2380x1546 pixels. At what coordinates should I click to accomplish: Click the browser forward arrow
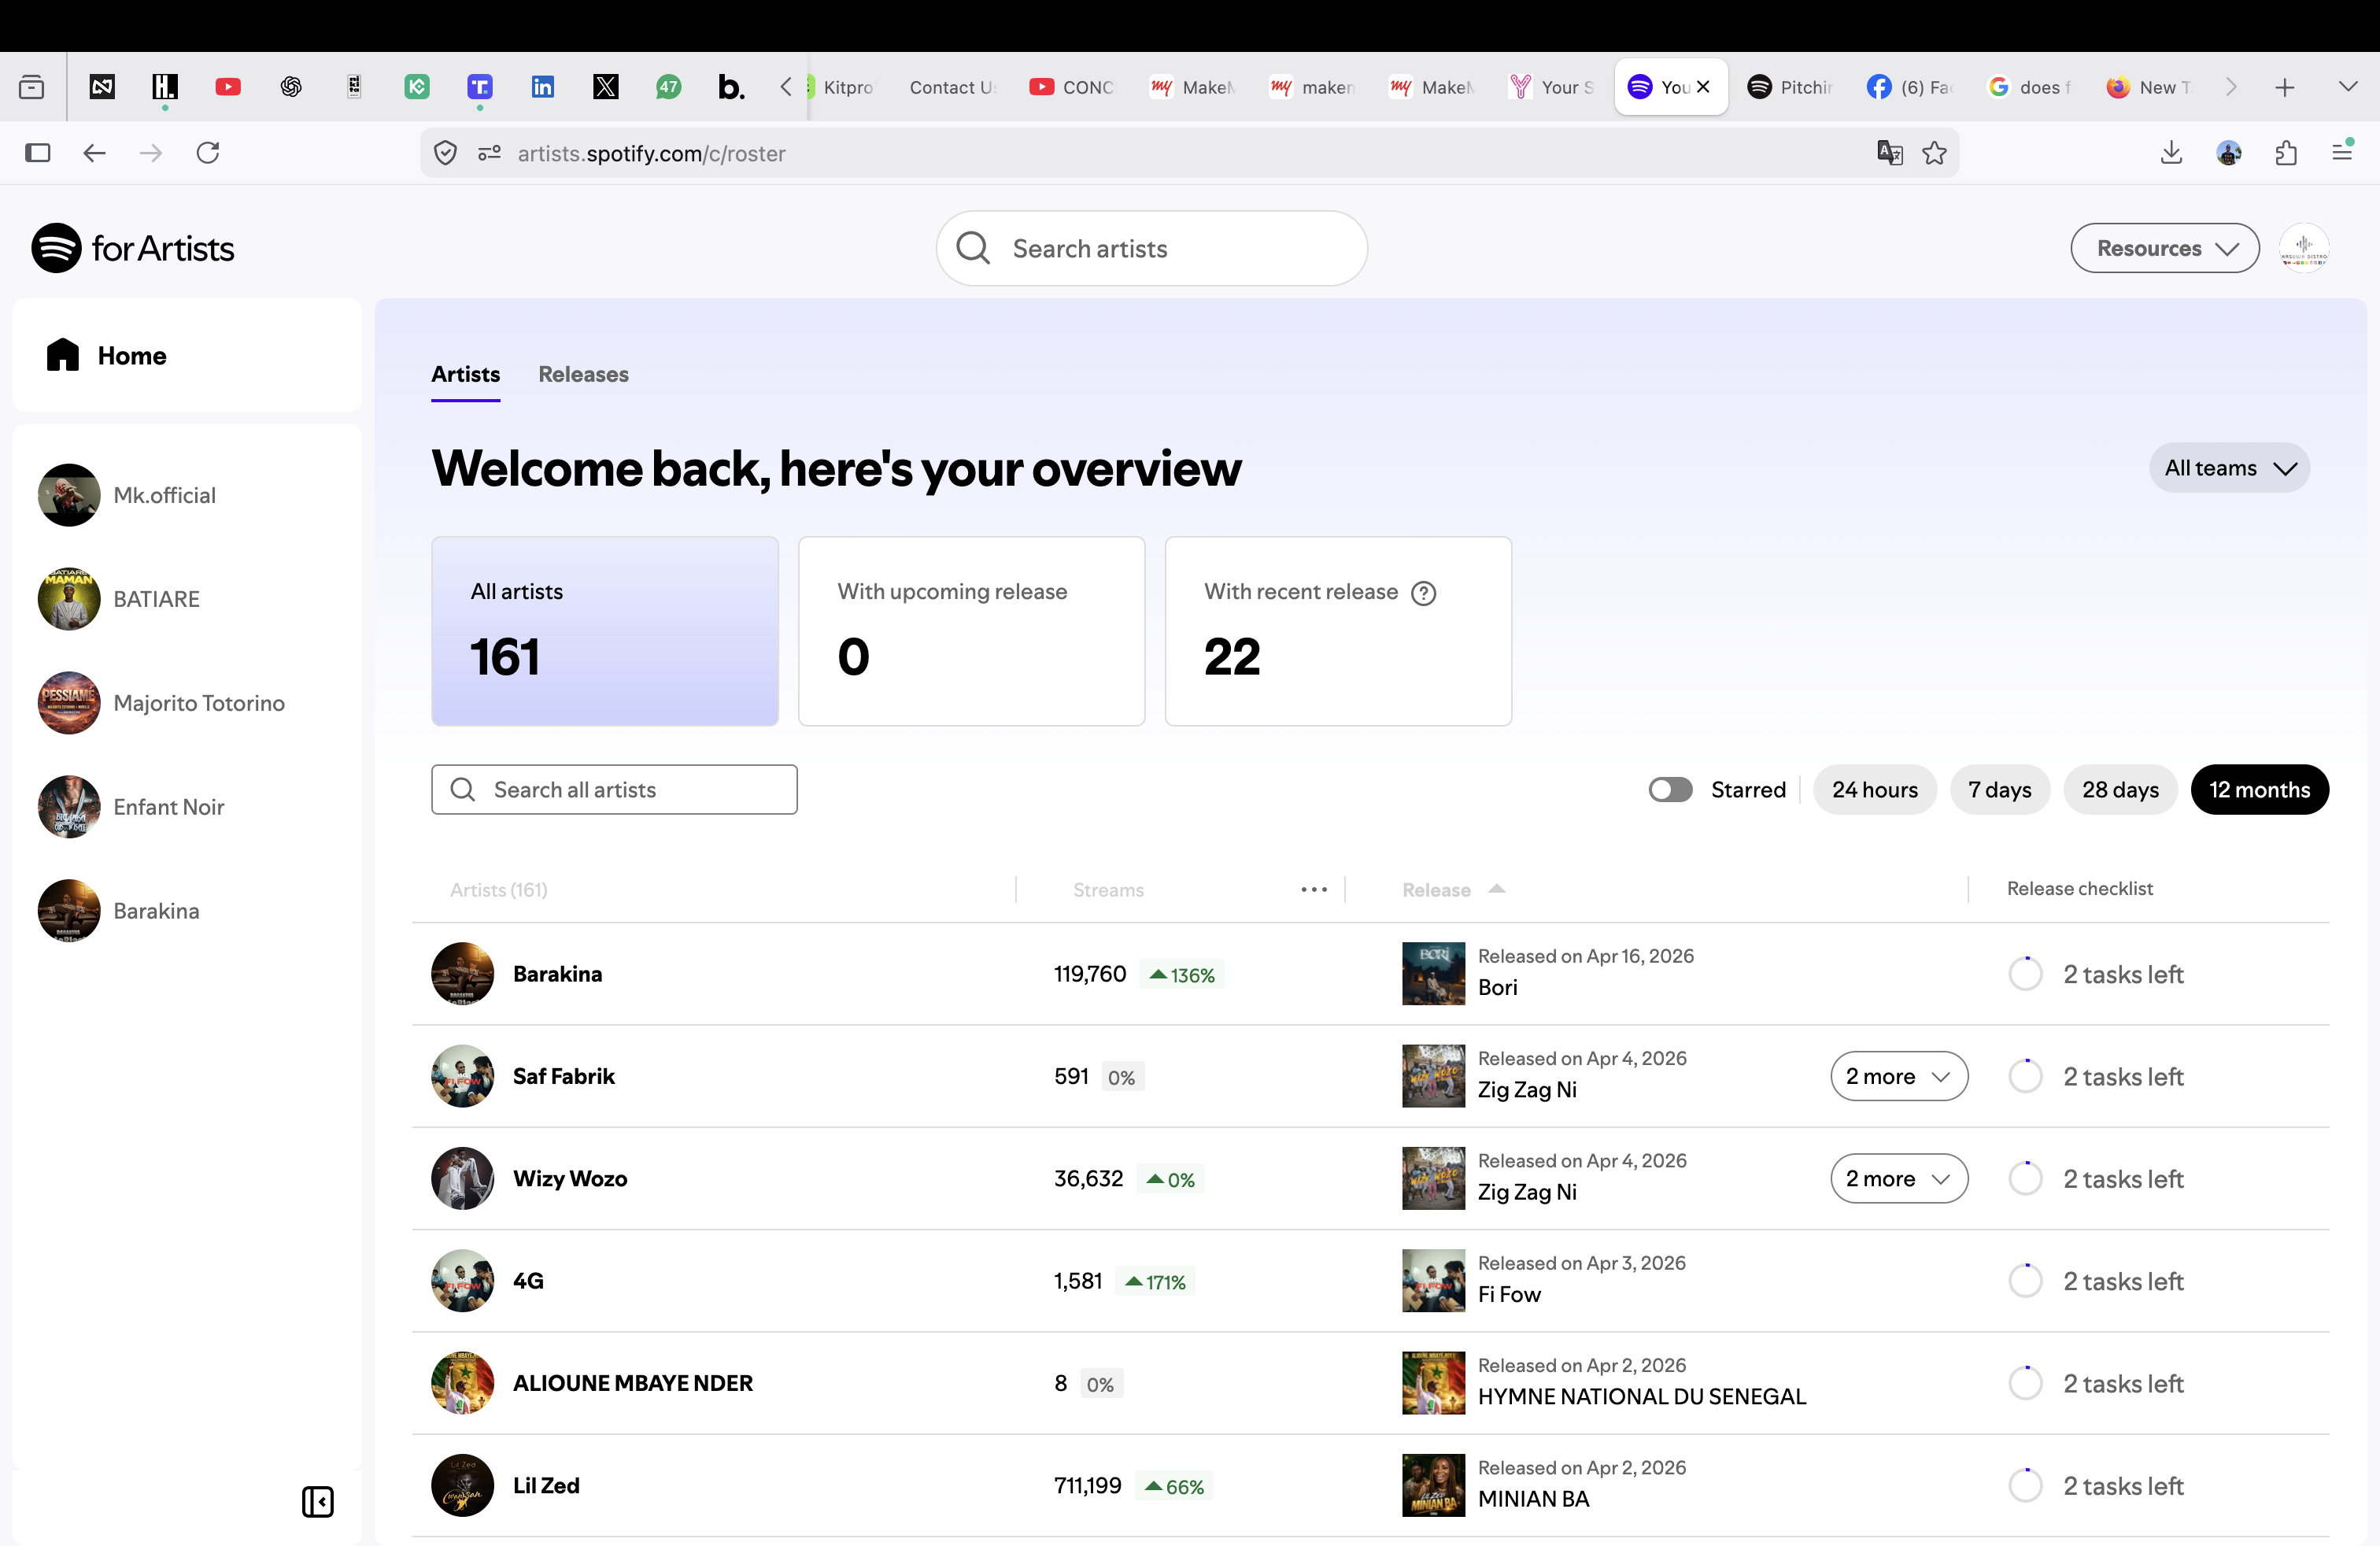click(151, 153)
